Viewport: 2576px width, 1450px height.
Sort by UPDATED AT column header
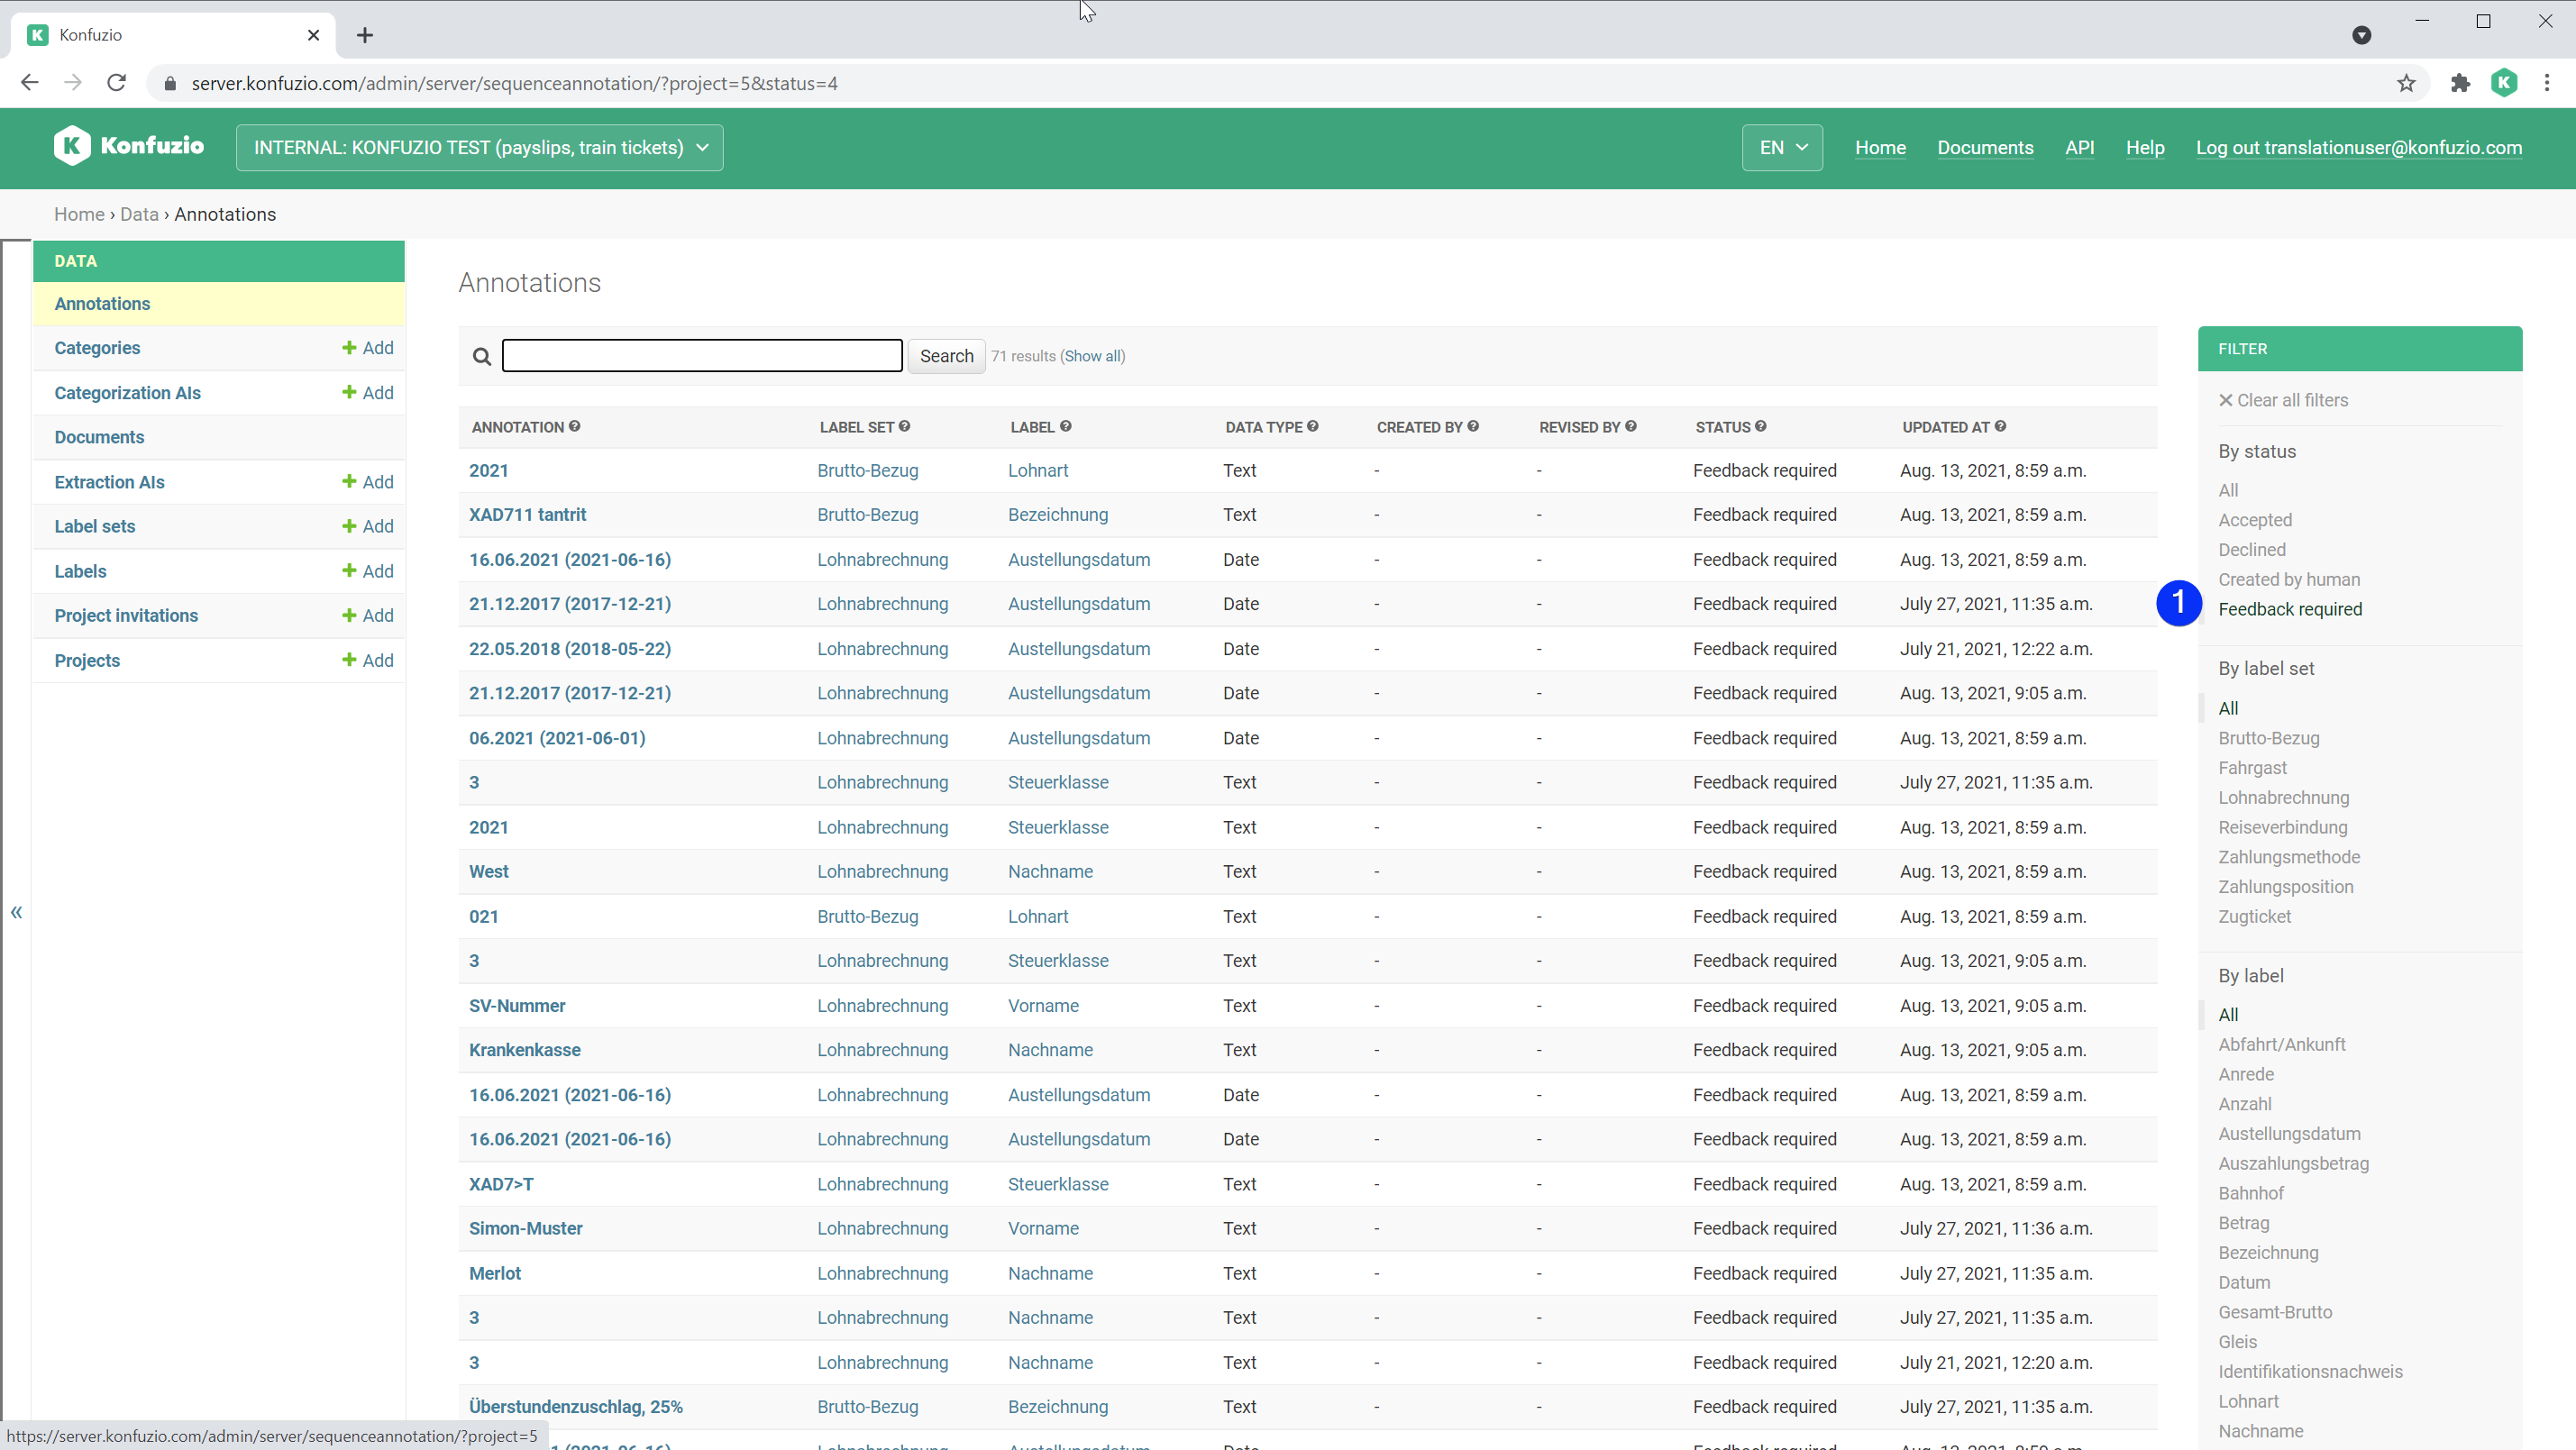click(1946, 427)
